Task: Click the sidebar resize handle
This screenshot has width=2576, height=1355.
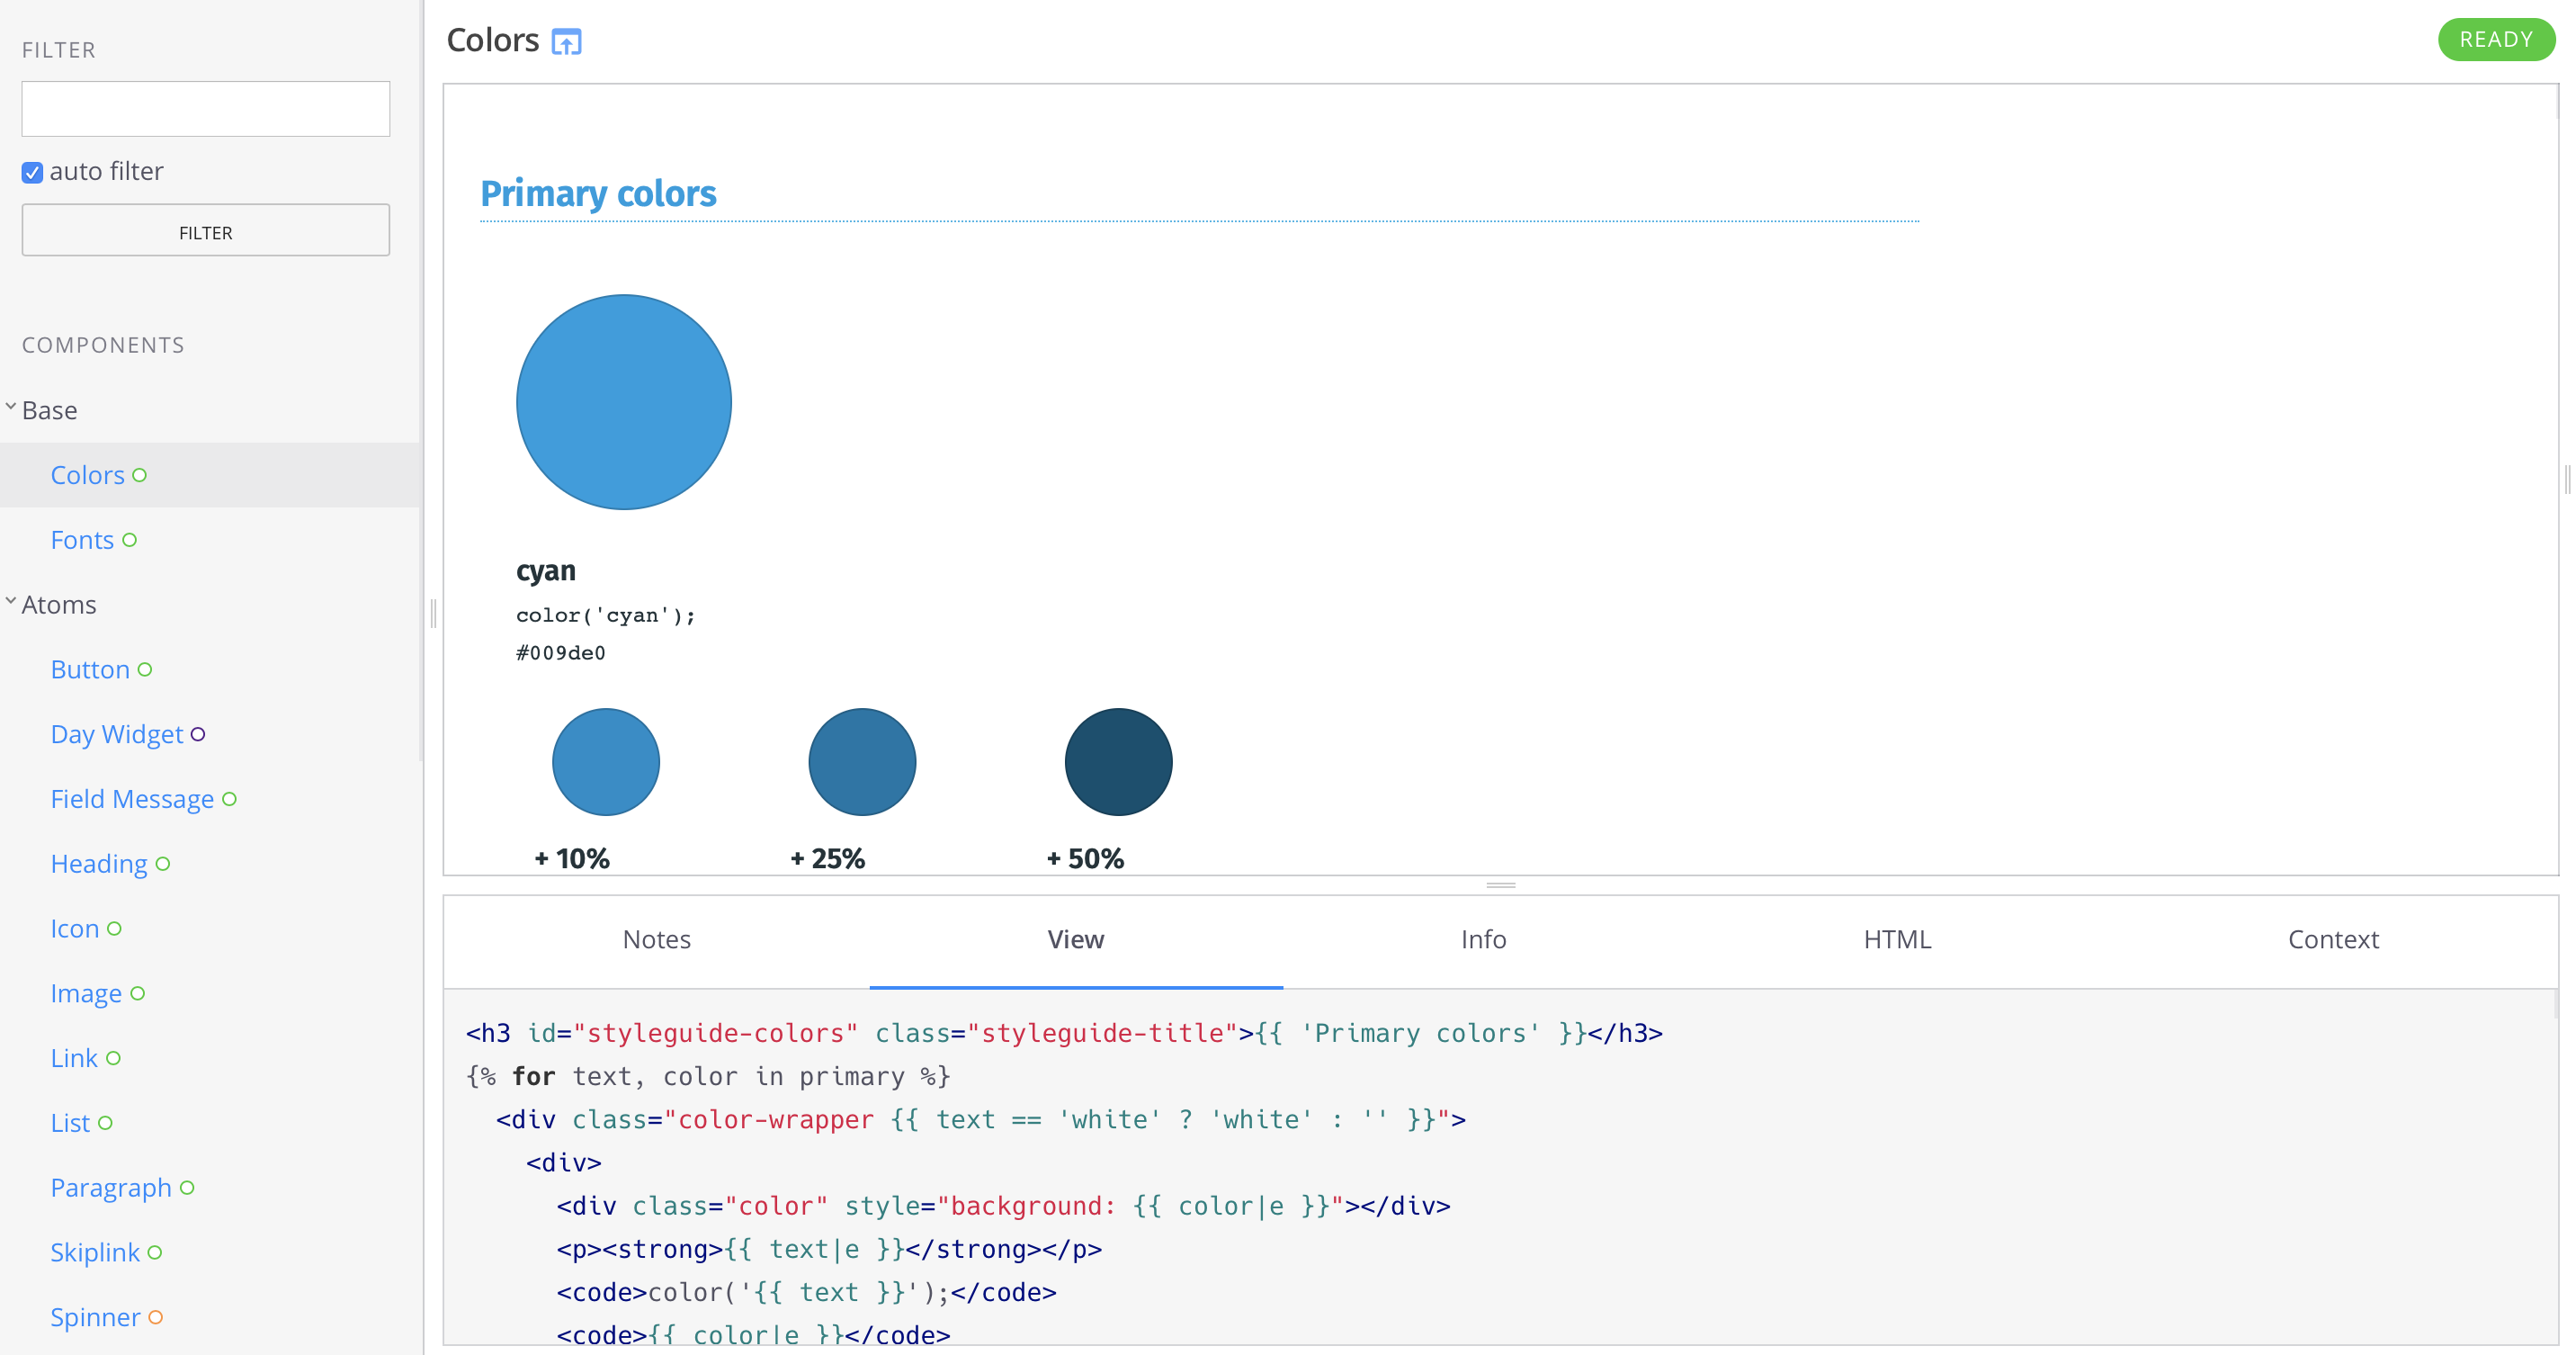Action: [x=433, y=613]
